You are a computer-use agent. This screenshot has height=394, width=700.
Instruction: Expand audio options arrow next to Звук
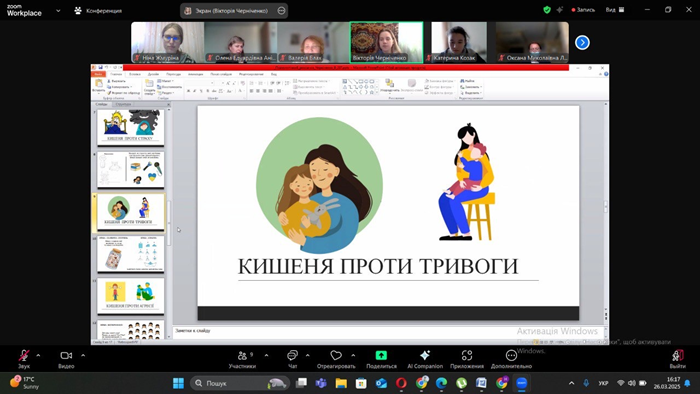coord(38,356)
